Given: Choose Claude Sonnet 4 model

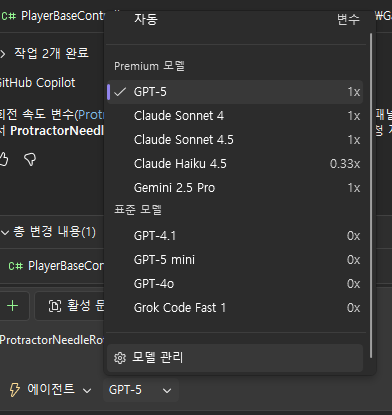Looking at the screenshot, I should click(235, 116).
